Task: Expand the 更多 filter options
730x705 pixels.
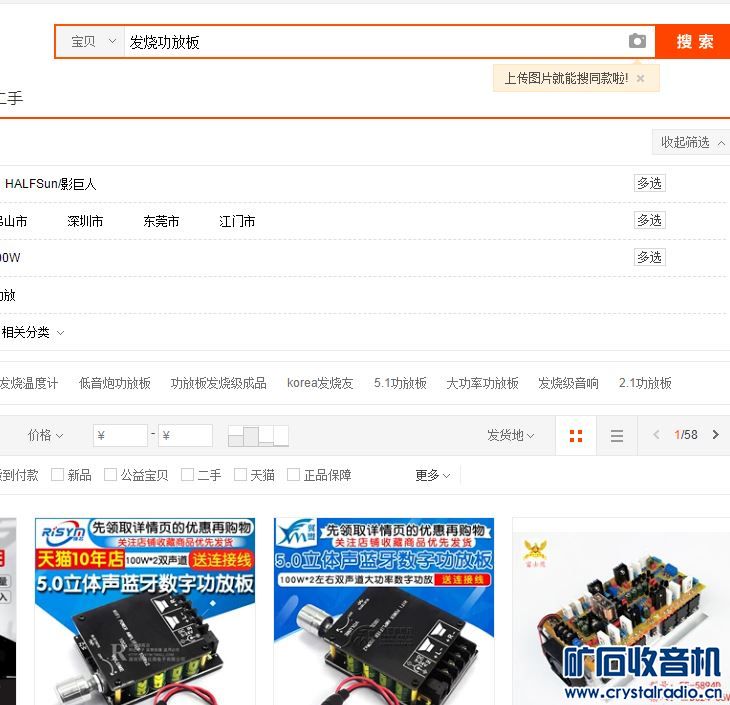Action: click(x=433, y=475)
